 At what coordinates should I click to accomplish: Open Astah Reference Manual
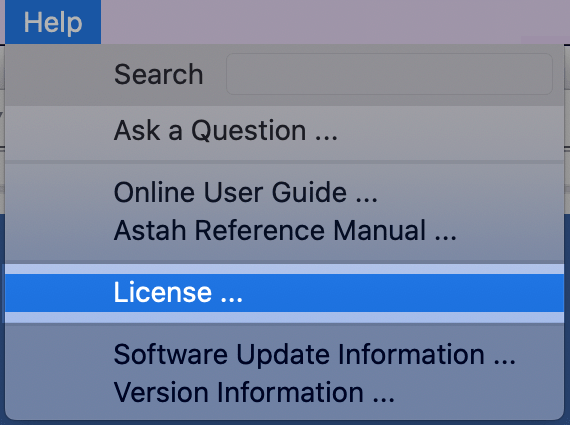coord(284,230)
